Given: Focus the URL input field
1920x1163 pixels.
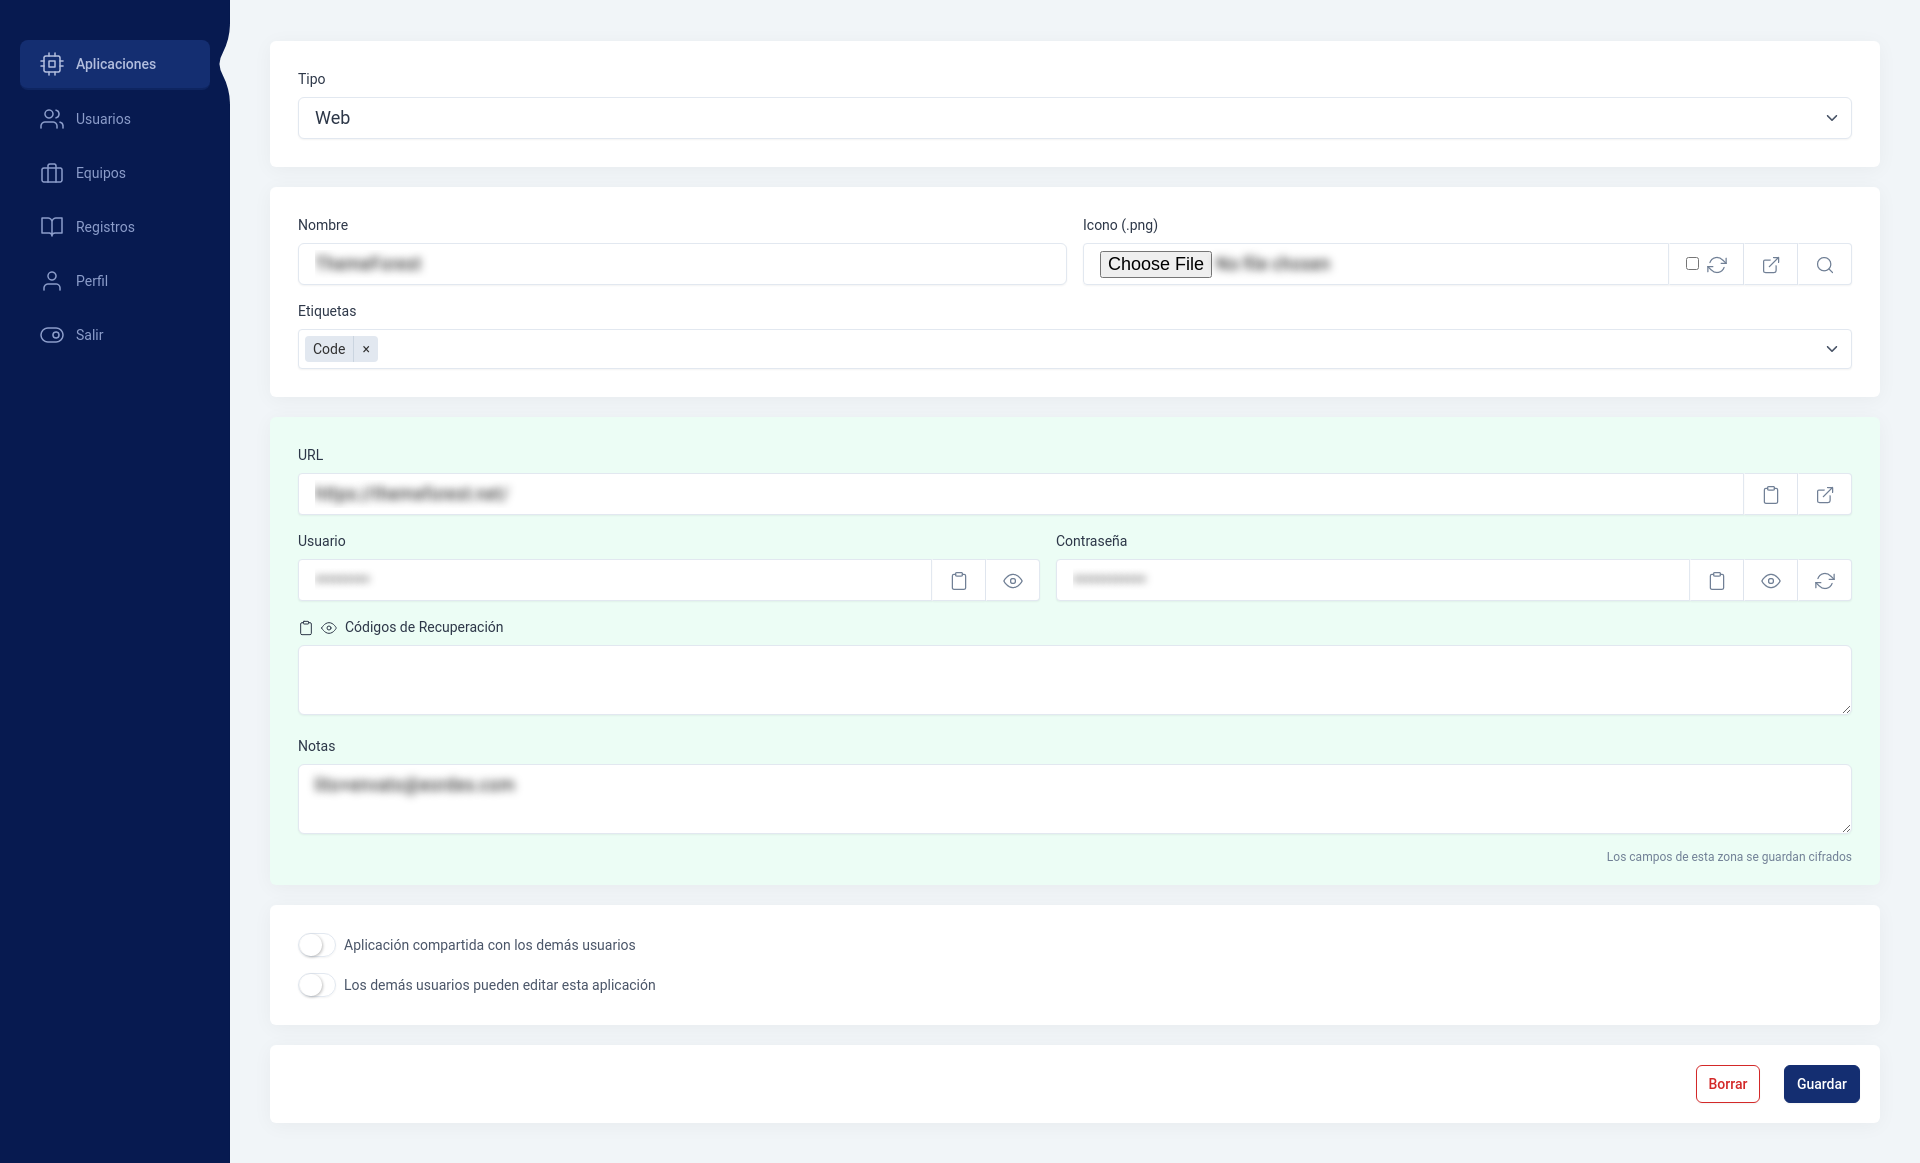Looking at the screenshot, I should tap(1020, 494).
